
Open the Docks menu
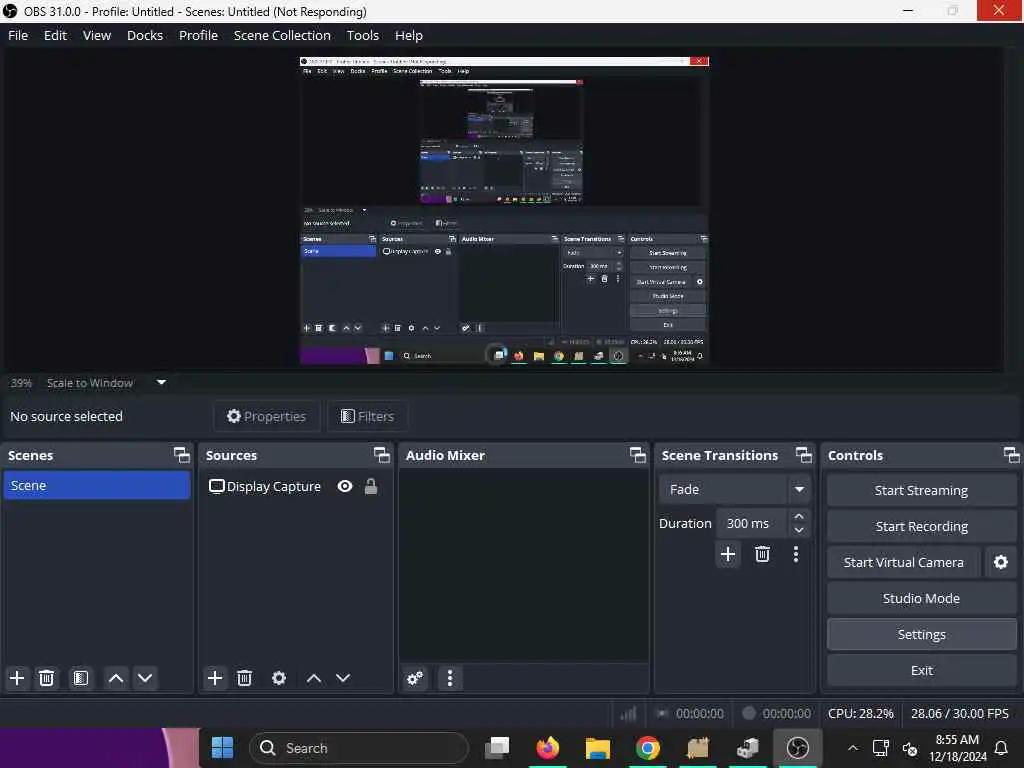[x=145, y=35]
